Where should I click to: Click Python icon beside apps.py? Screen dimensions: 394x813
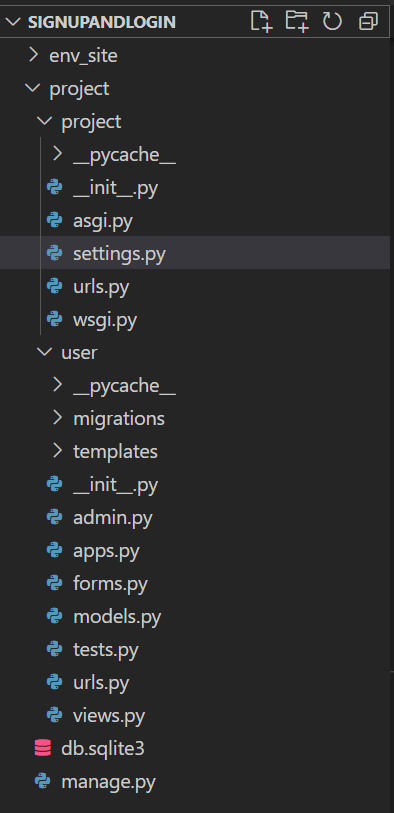click(x=54, y=550)
